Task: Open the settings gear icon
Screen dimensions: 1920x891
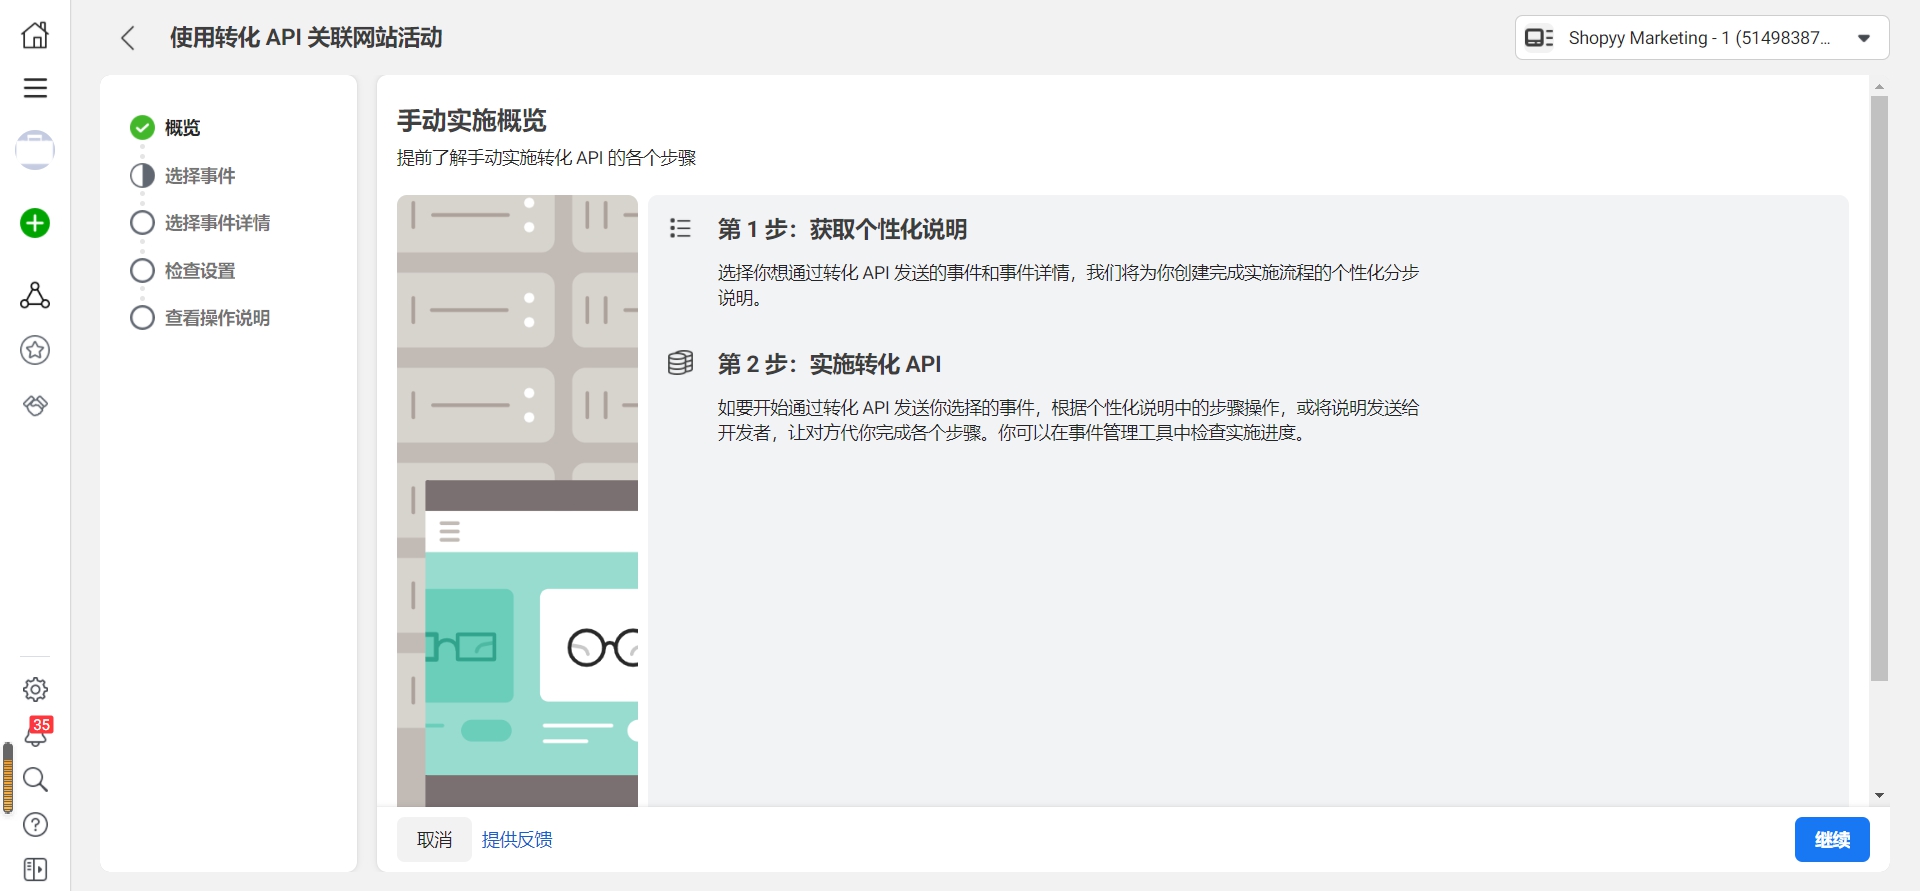Action: (x=35, y=689)
